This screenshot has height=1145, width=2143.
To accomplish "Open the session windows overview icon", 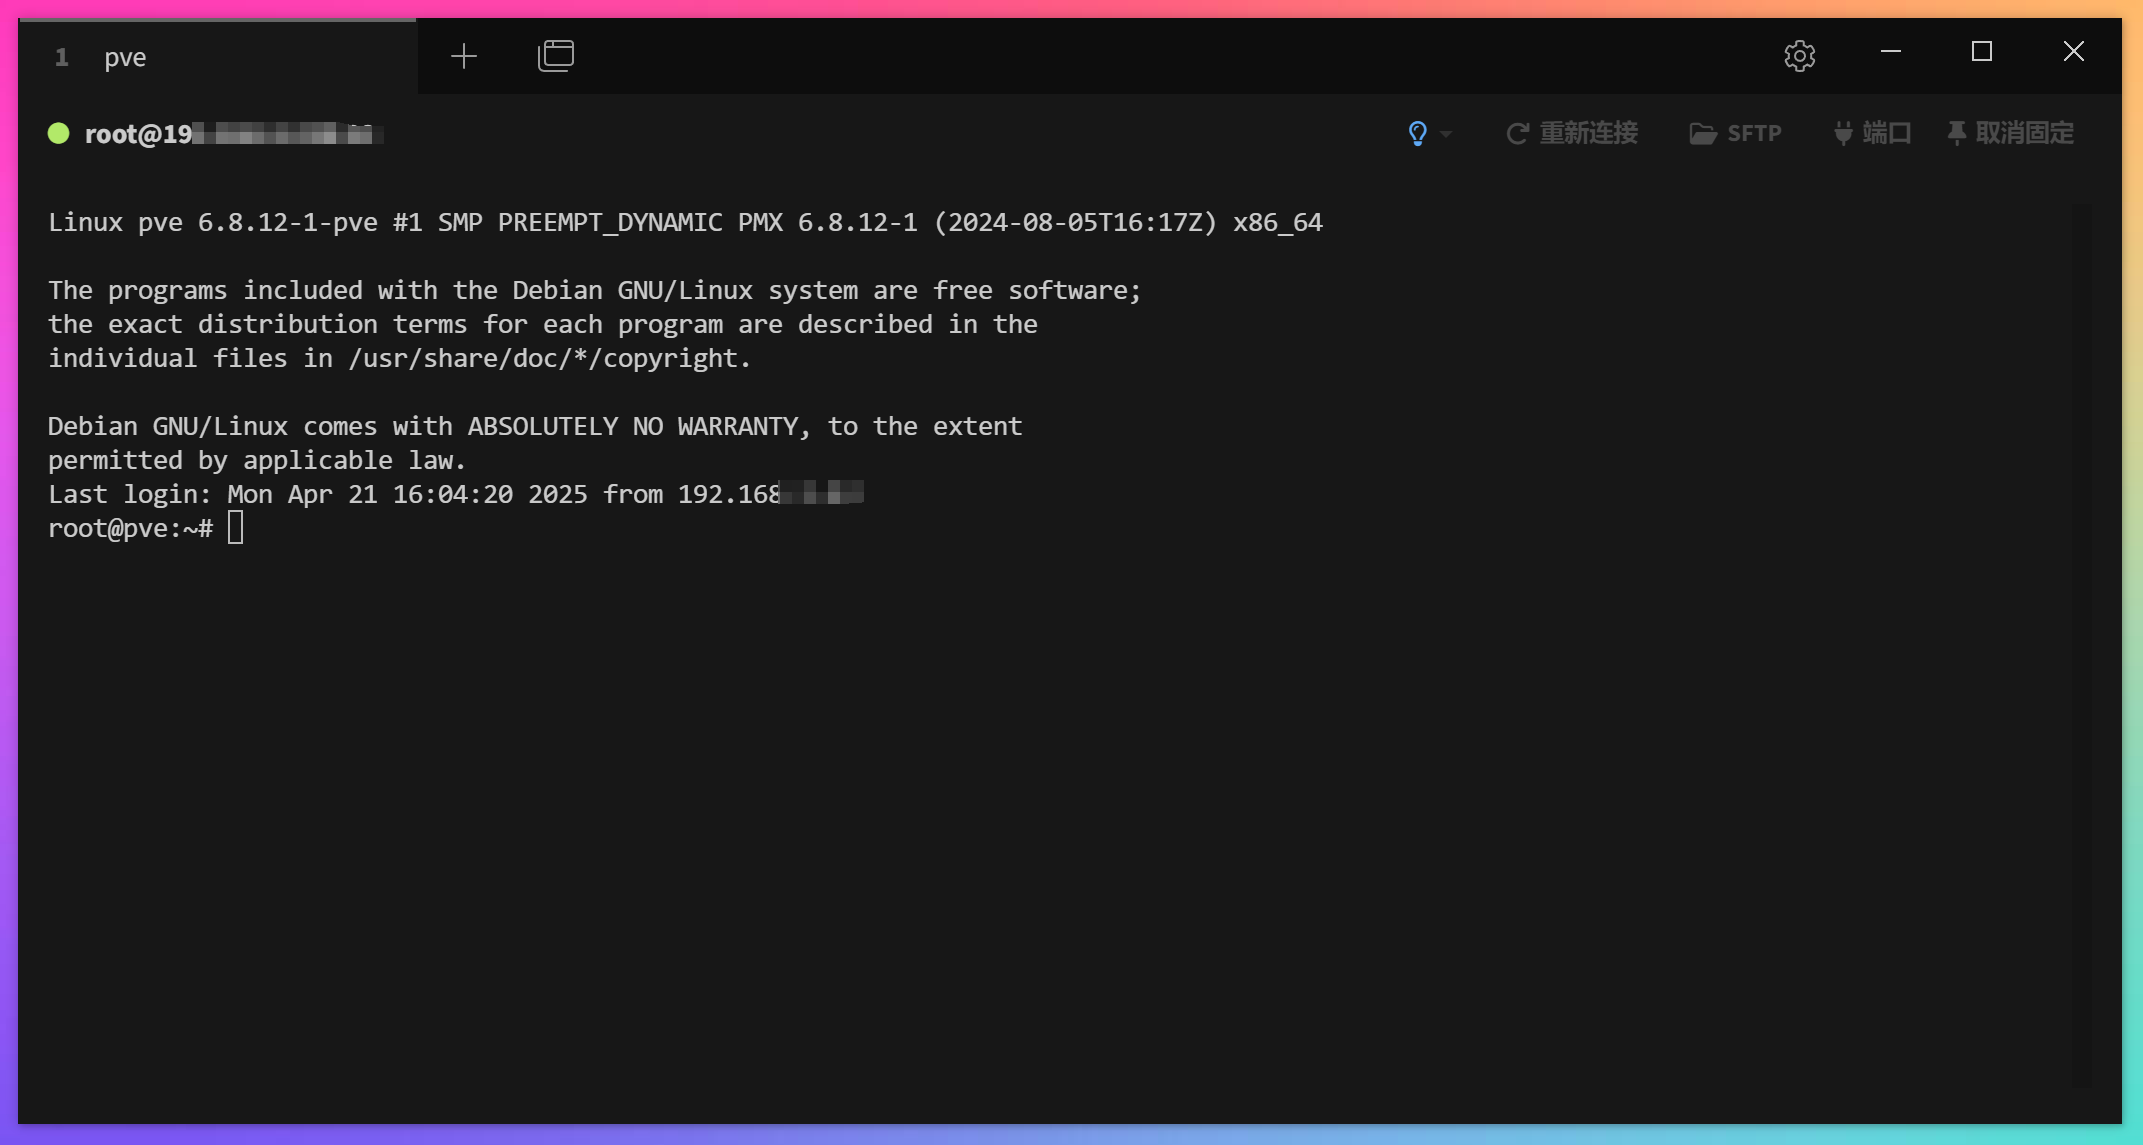I will coord(556,56).
